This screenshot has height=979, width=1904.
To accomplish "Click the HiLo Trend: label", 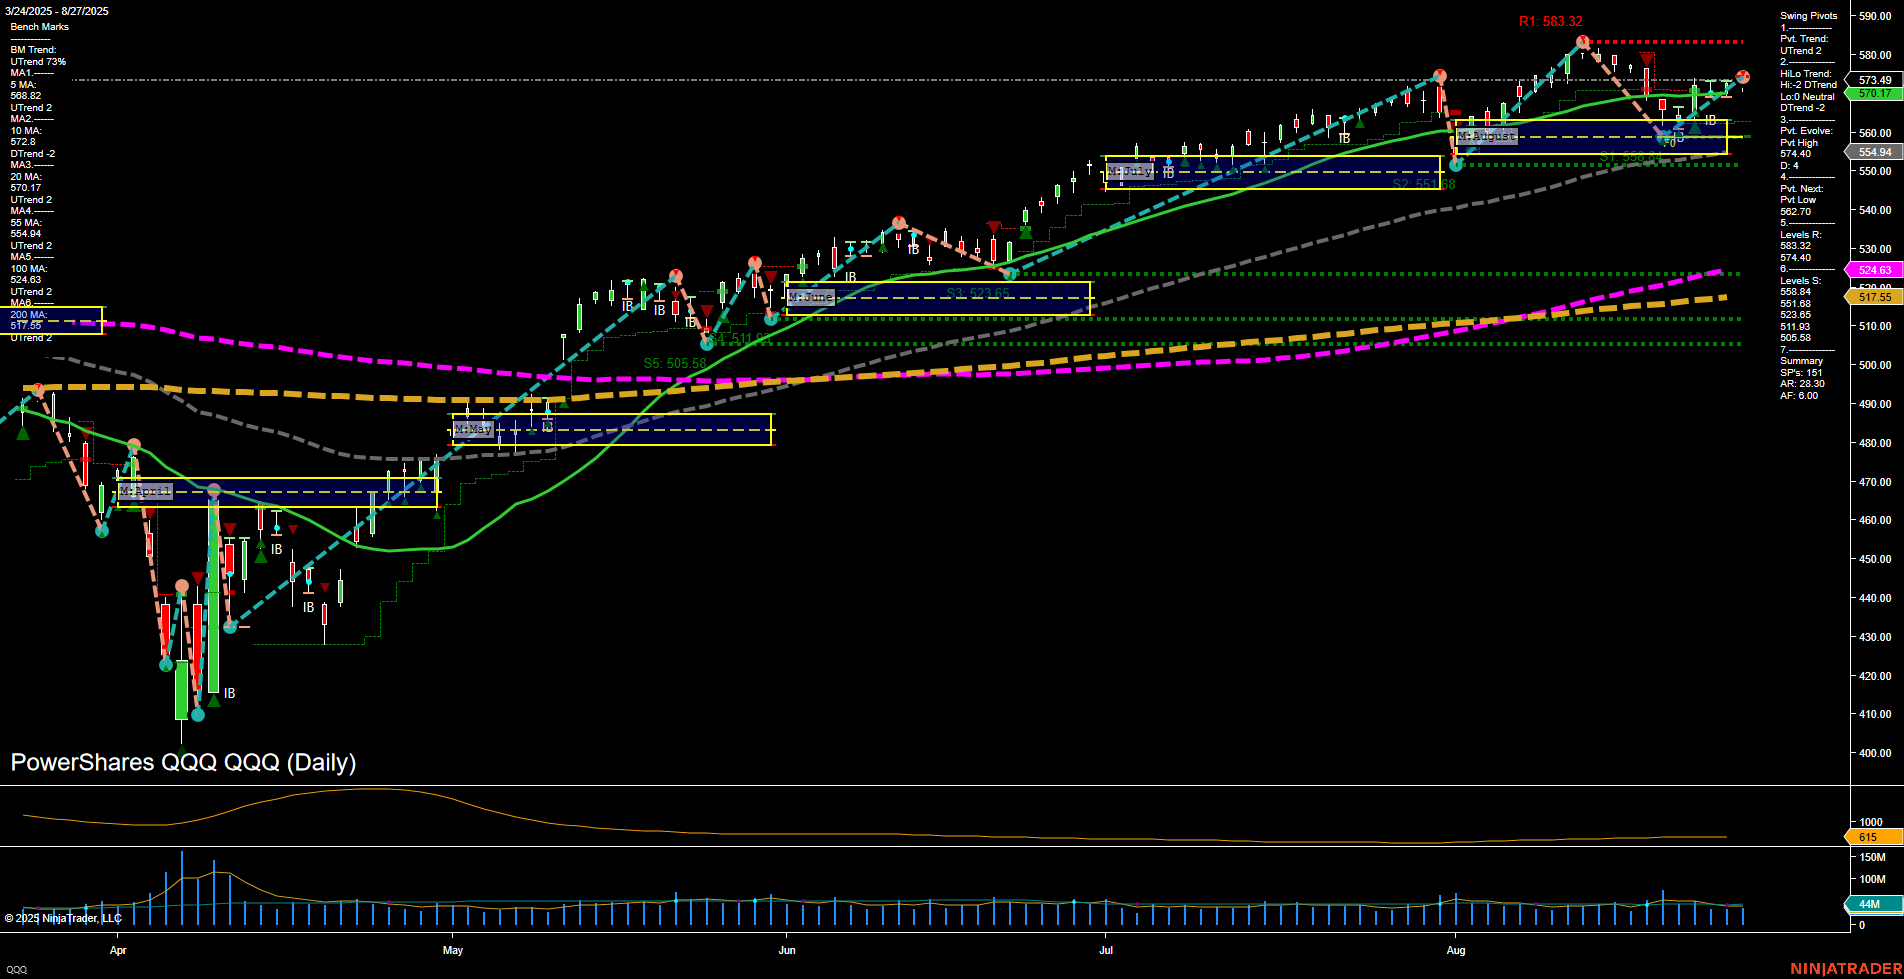I will pyautogui.click(x=1806, y=74).
